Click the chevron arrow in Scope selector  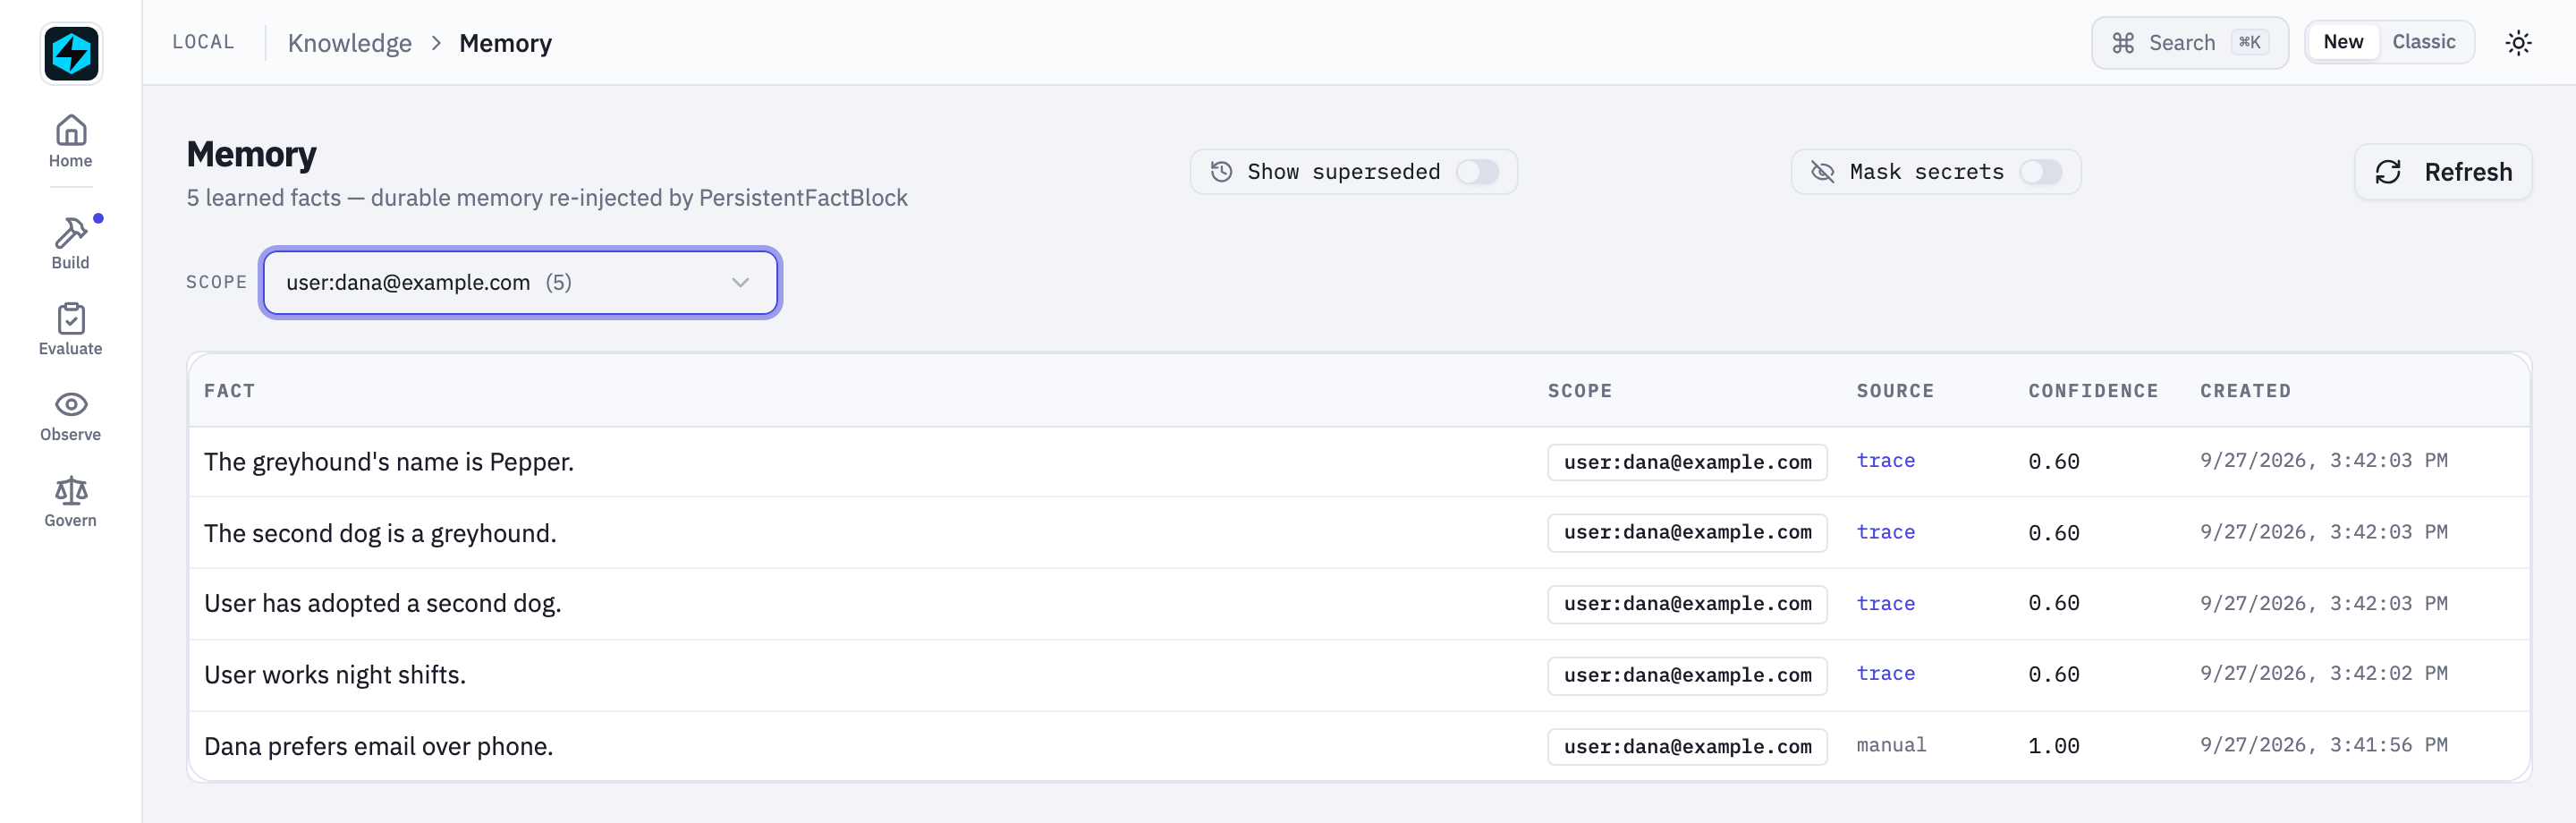(740, 283)
